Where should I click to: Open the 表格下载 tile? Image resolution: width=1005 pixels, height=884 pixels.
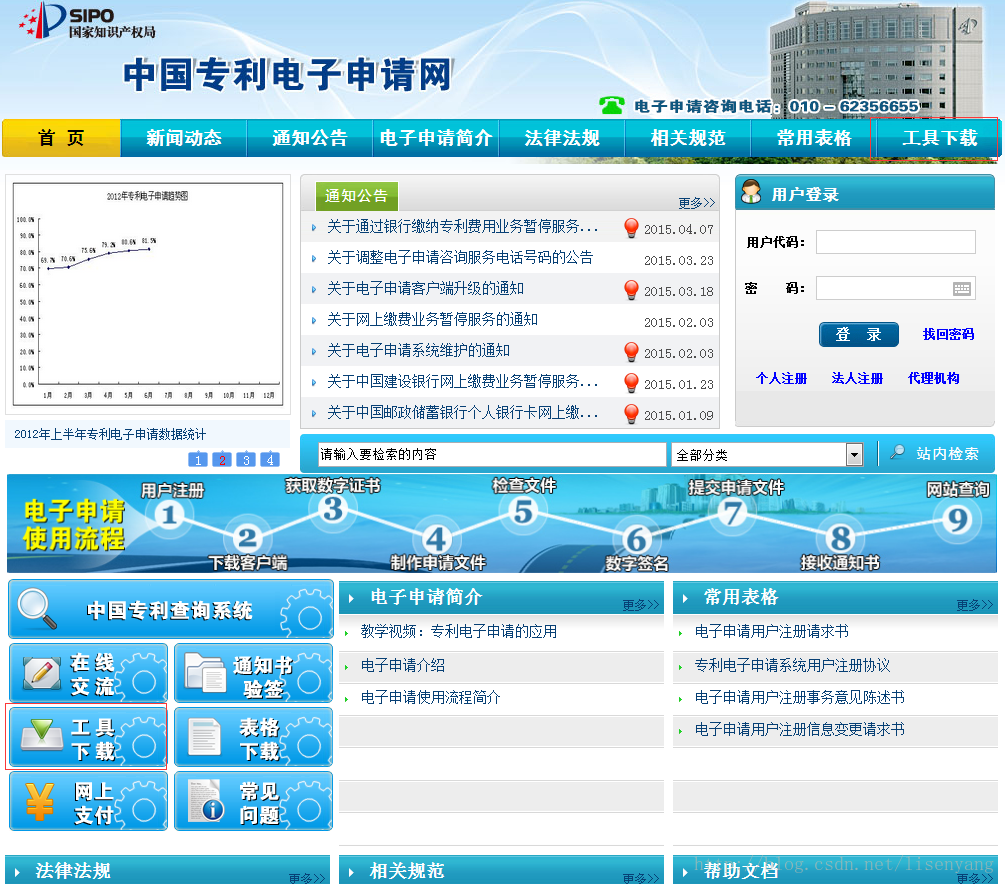click(x=253, y=737)
